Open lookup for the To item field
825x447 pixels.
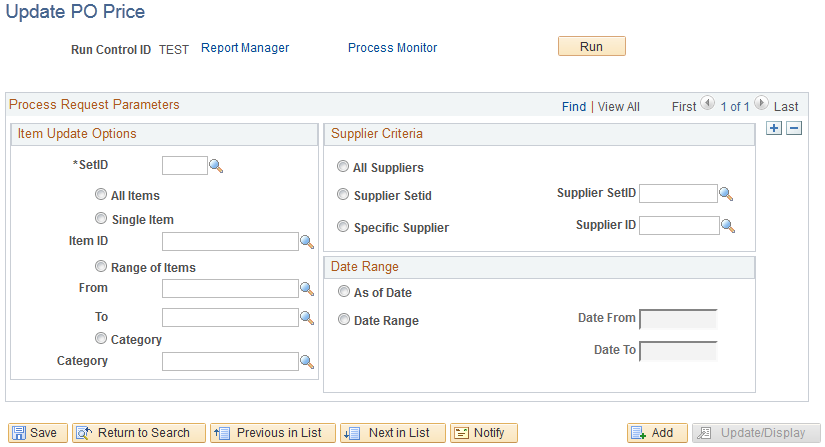(307, 317)
